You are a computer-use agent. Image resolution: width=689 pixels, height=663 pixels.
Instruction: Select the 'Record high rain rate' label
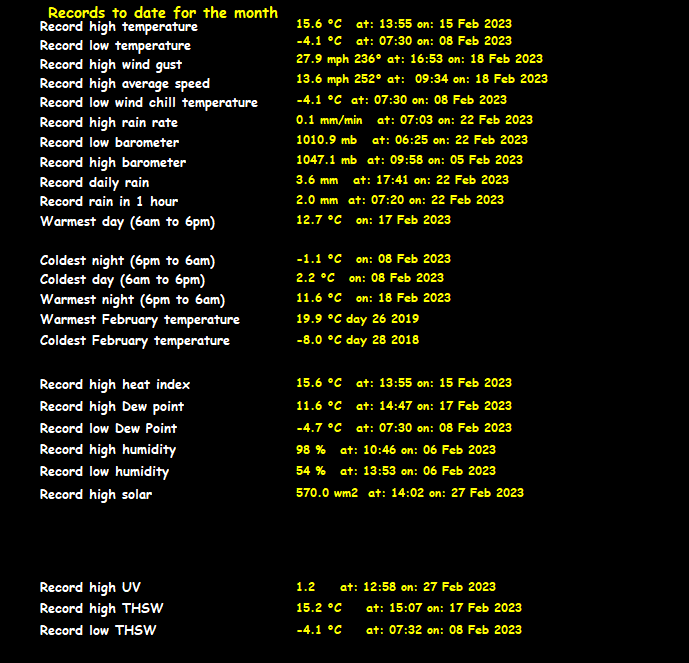(109, 123)
